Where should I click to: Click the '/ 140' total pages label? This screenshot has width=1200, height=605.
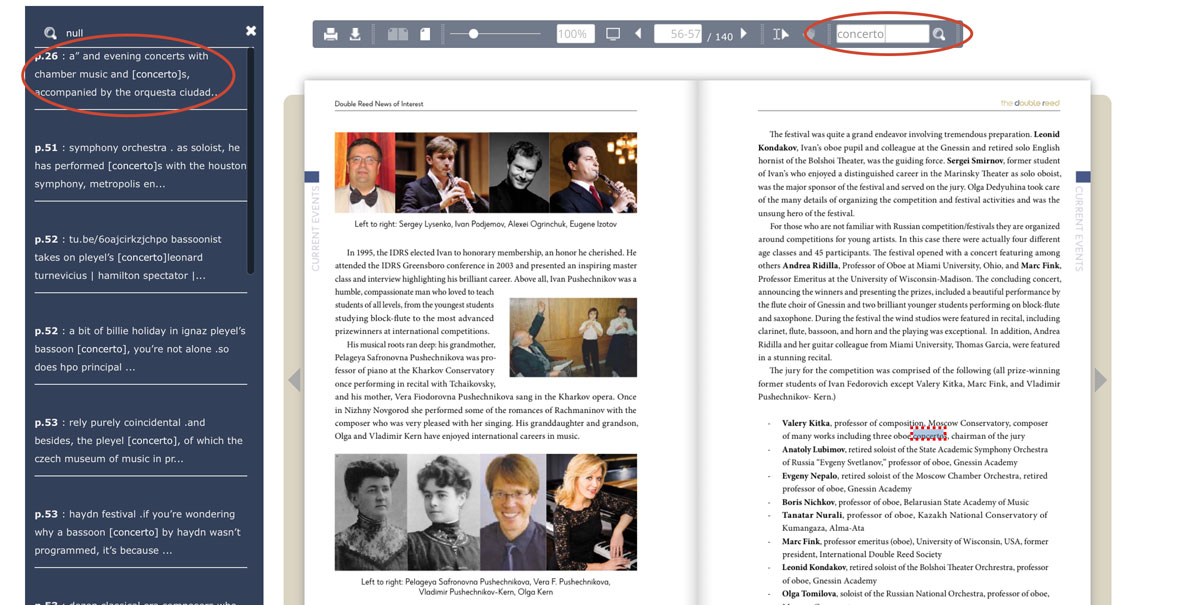pyautogui.click(x=720, y=36)
